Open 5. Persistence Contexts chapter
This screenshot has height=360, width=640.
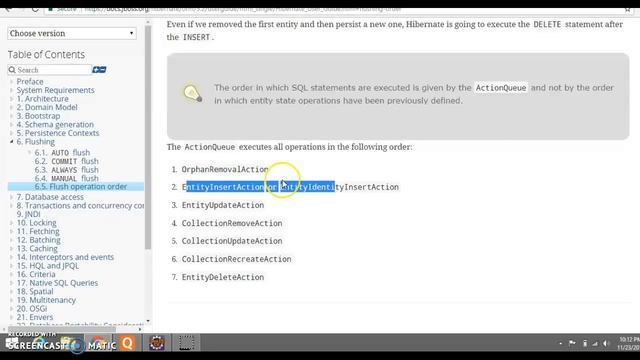coord(58,133)
